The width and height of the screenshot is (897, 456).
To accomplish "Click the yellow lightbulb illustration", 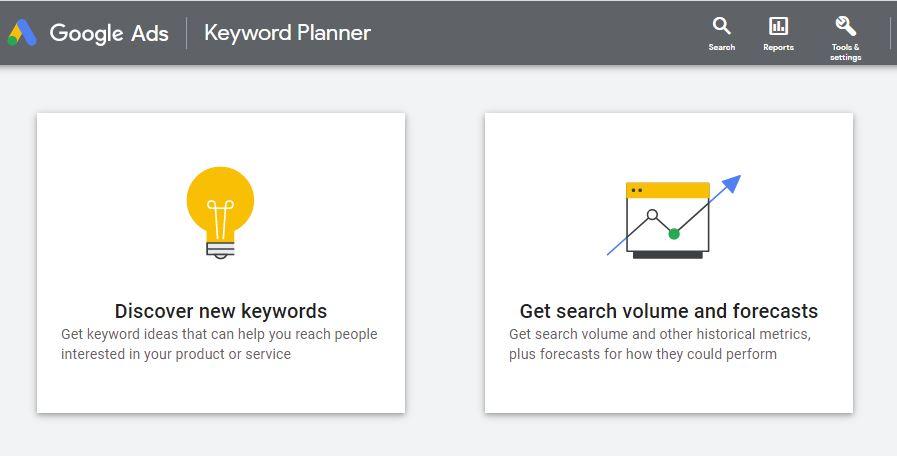I will pos(220,213).
